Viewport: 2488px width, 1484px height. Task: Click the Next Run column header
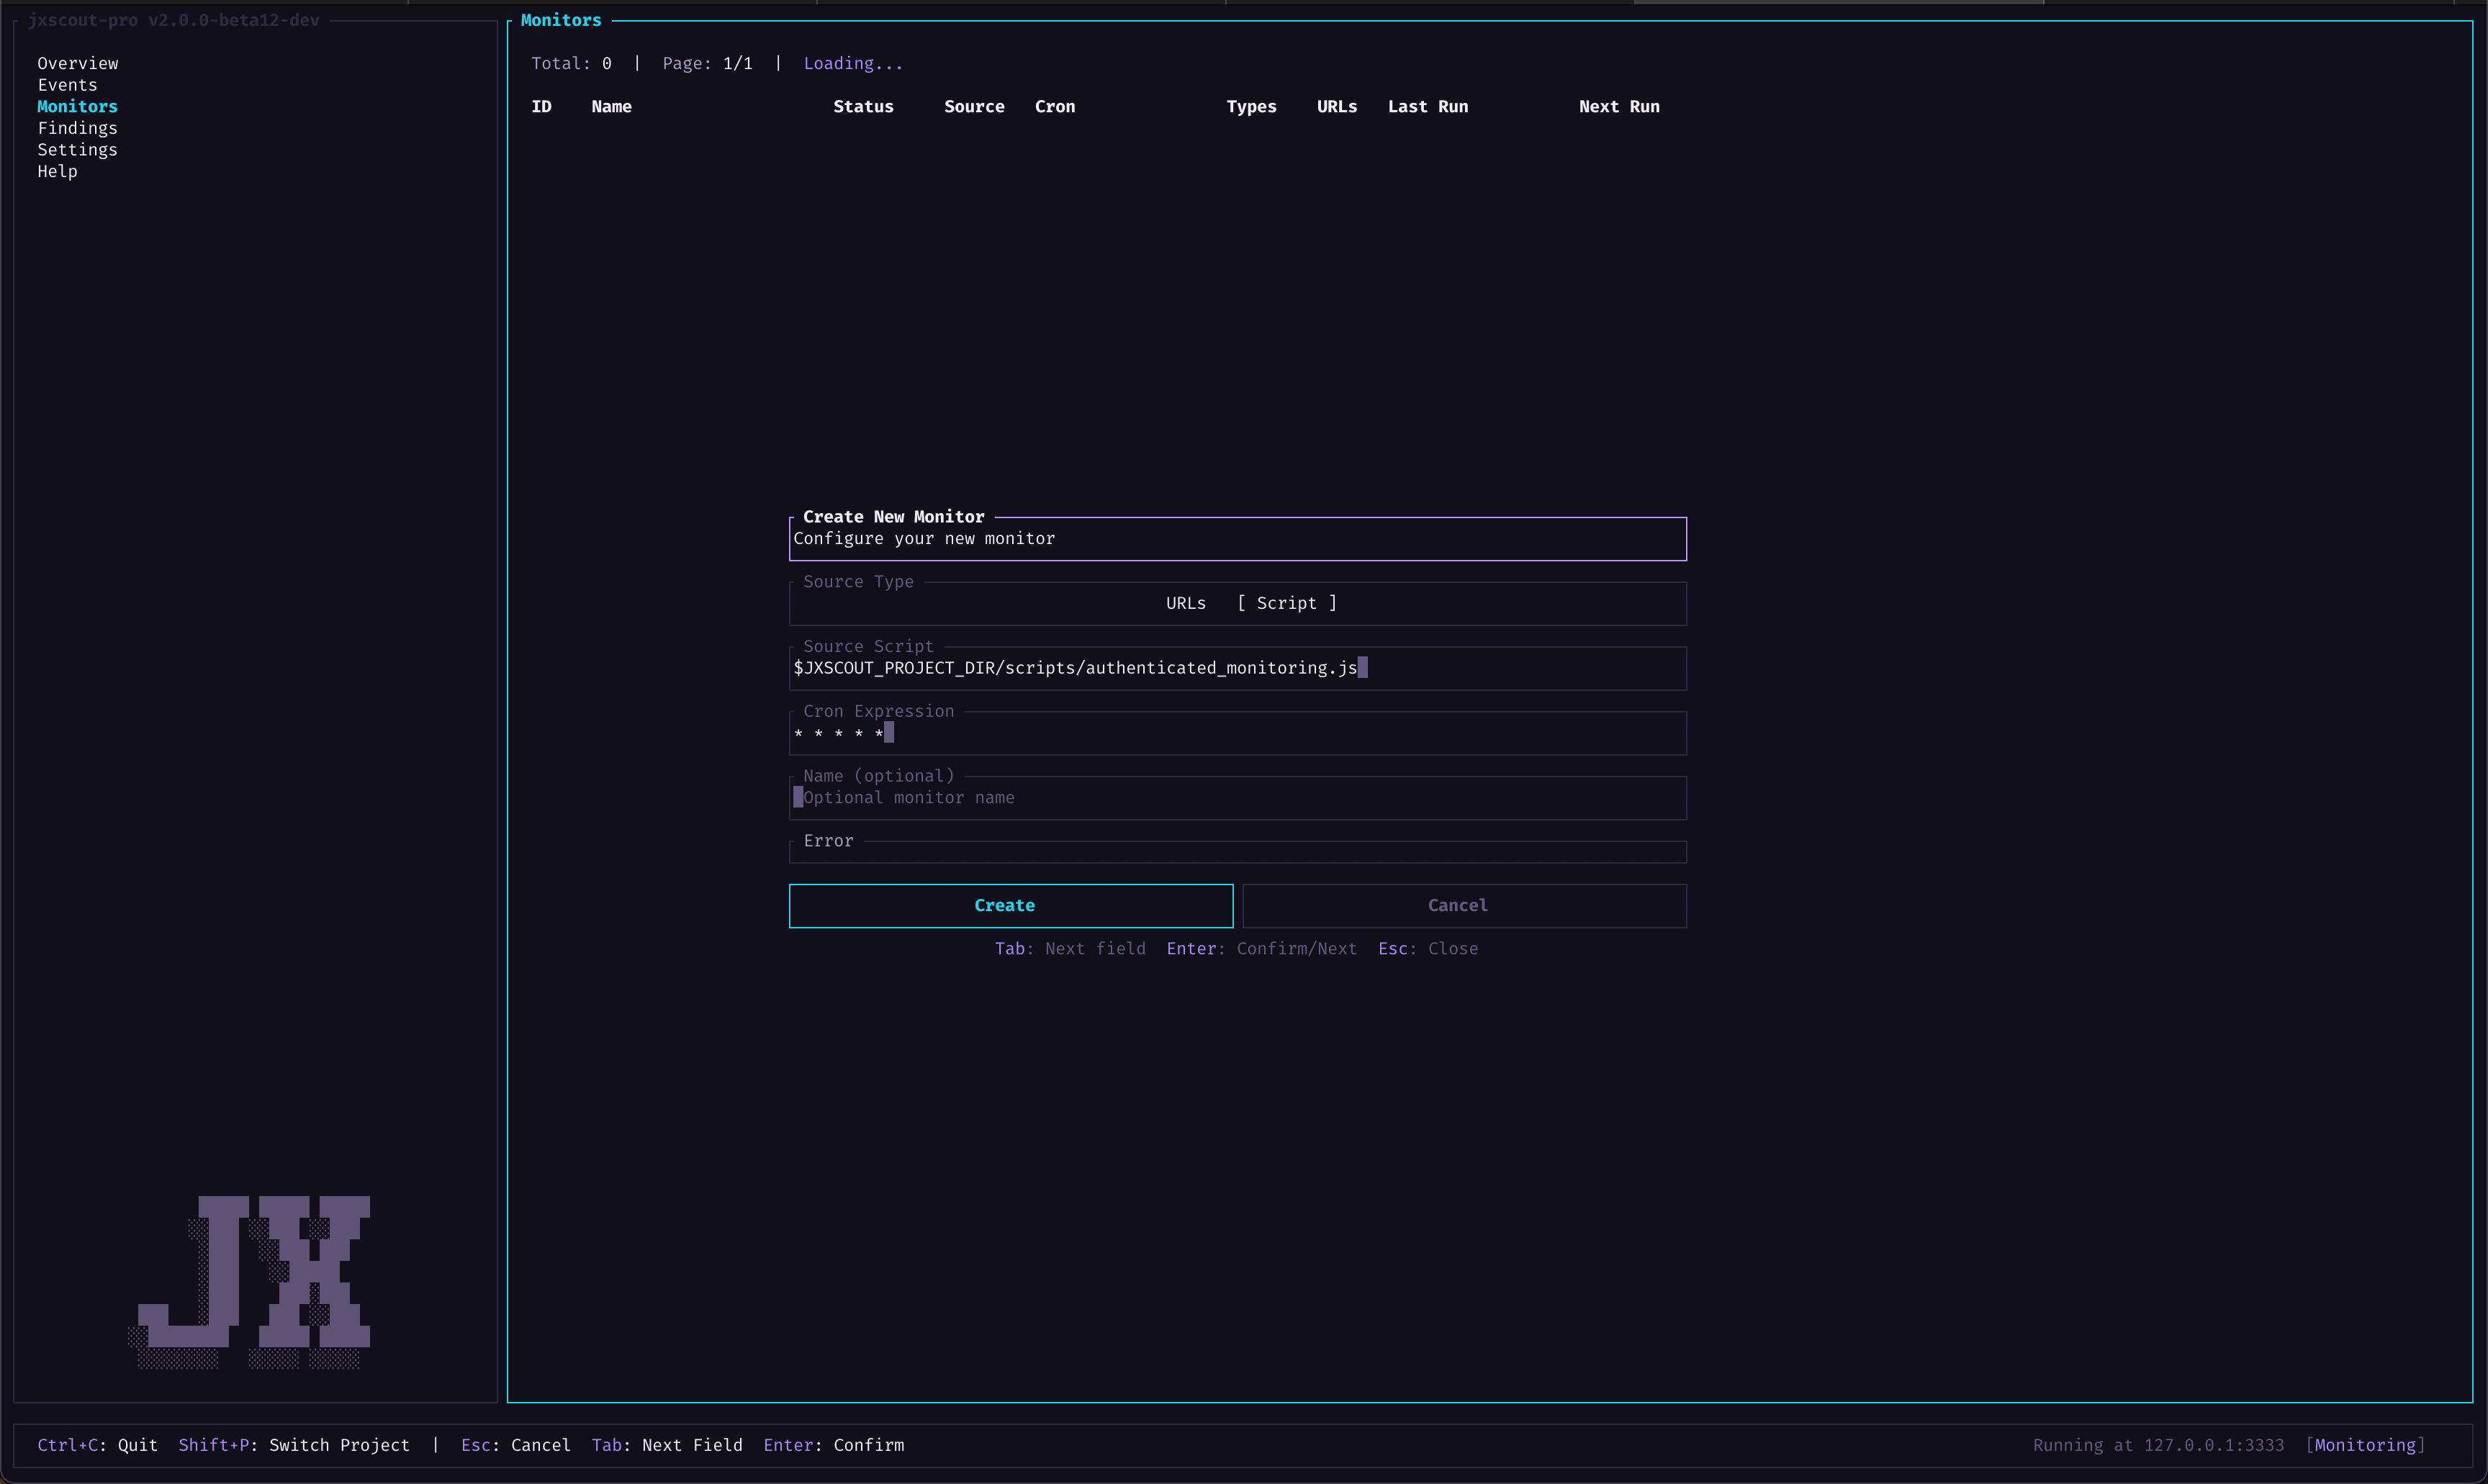pos(1619,106)
